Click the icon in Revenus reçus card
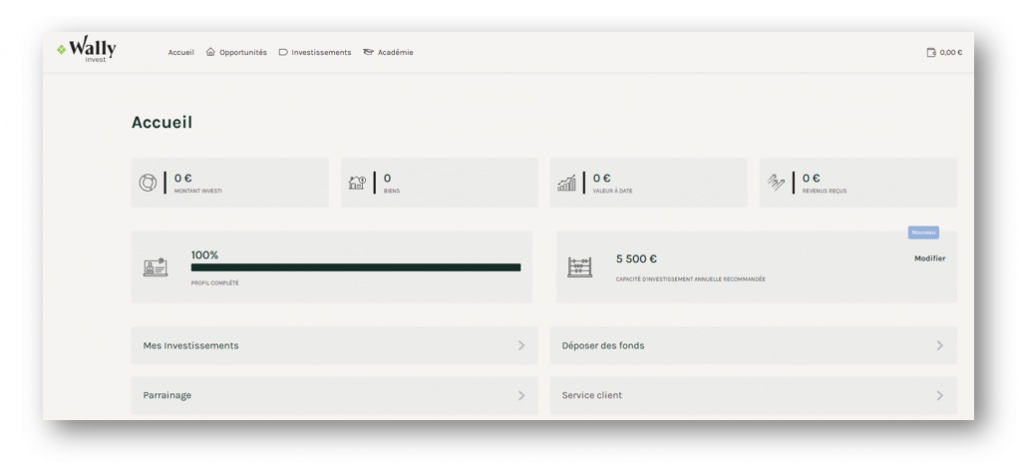 click(775, 183)
